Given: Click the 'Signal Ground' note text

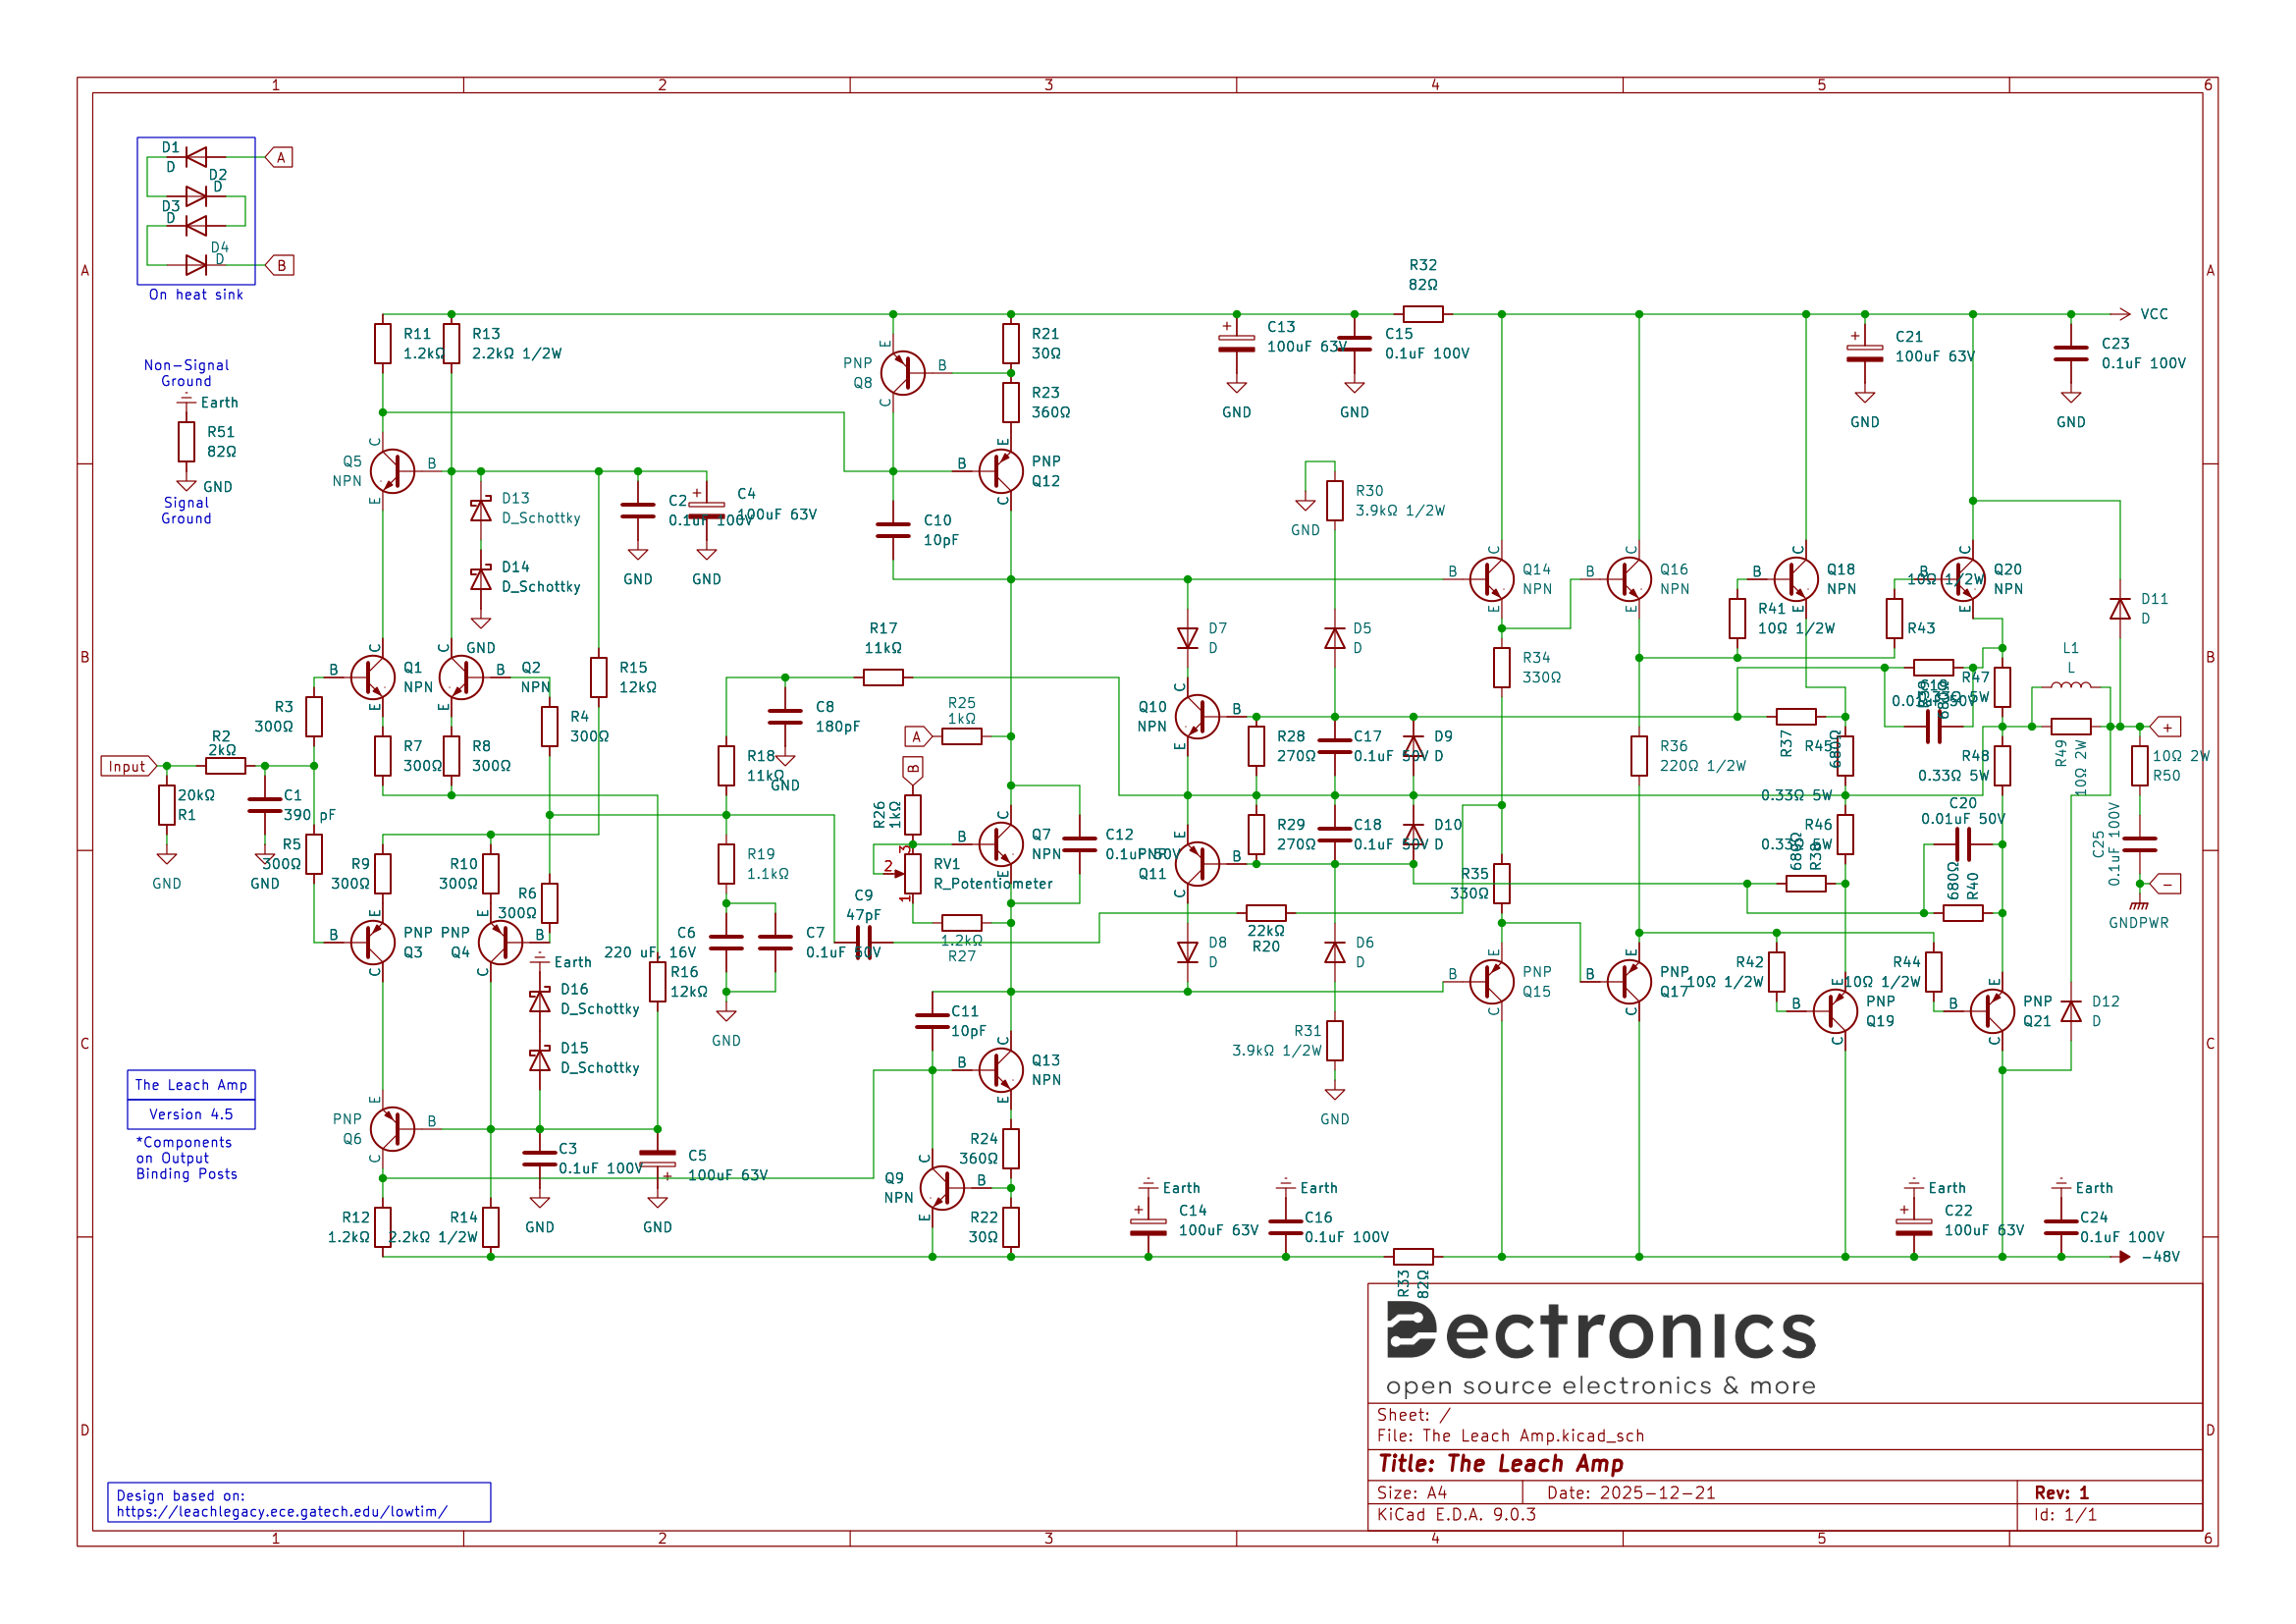Looking at the screenshot, I should 186,510.
